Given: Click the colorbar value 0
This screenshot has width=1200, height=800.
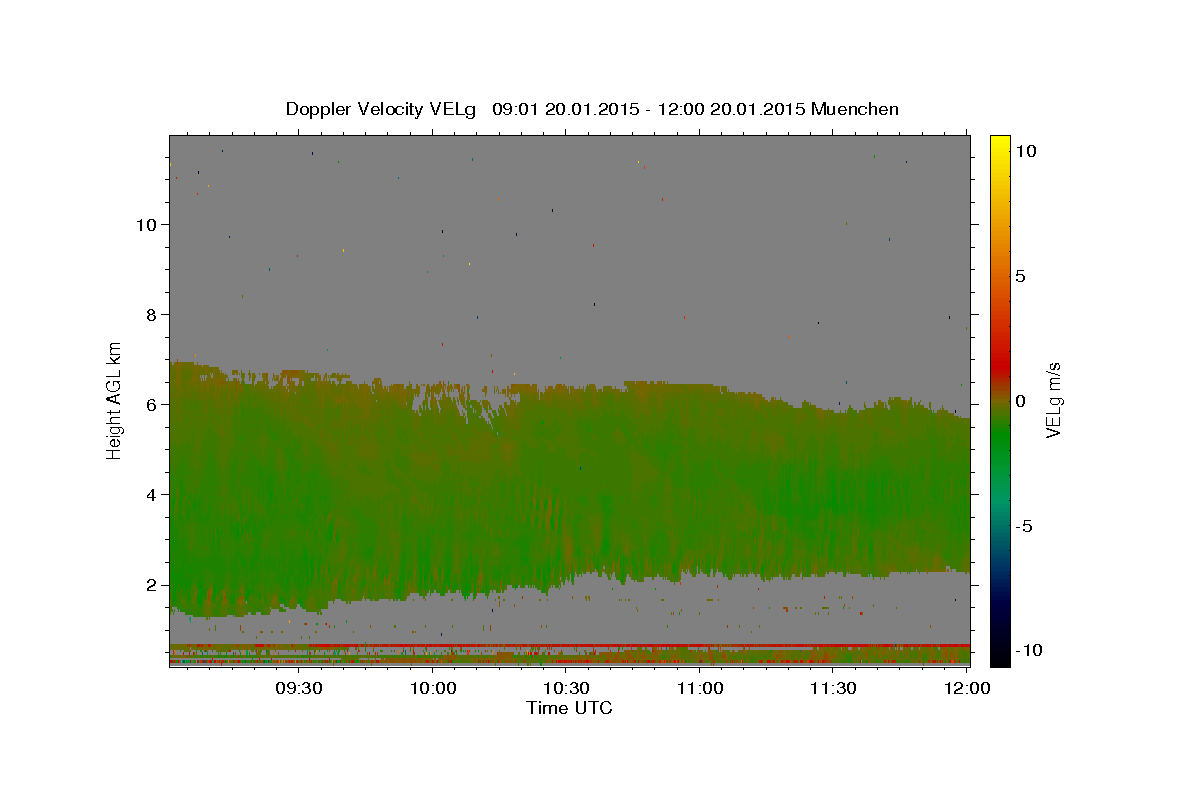Looking at the screenshot, I should point(1021,401).
